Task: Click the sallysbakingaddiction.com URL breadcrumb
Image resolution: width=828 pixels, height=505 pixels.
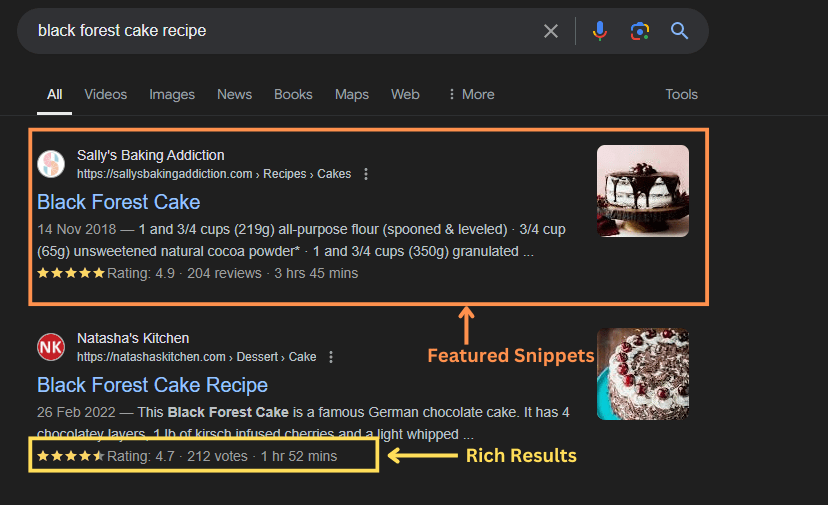Action: click(x=214, y=174)
